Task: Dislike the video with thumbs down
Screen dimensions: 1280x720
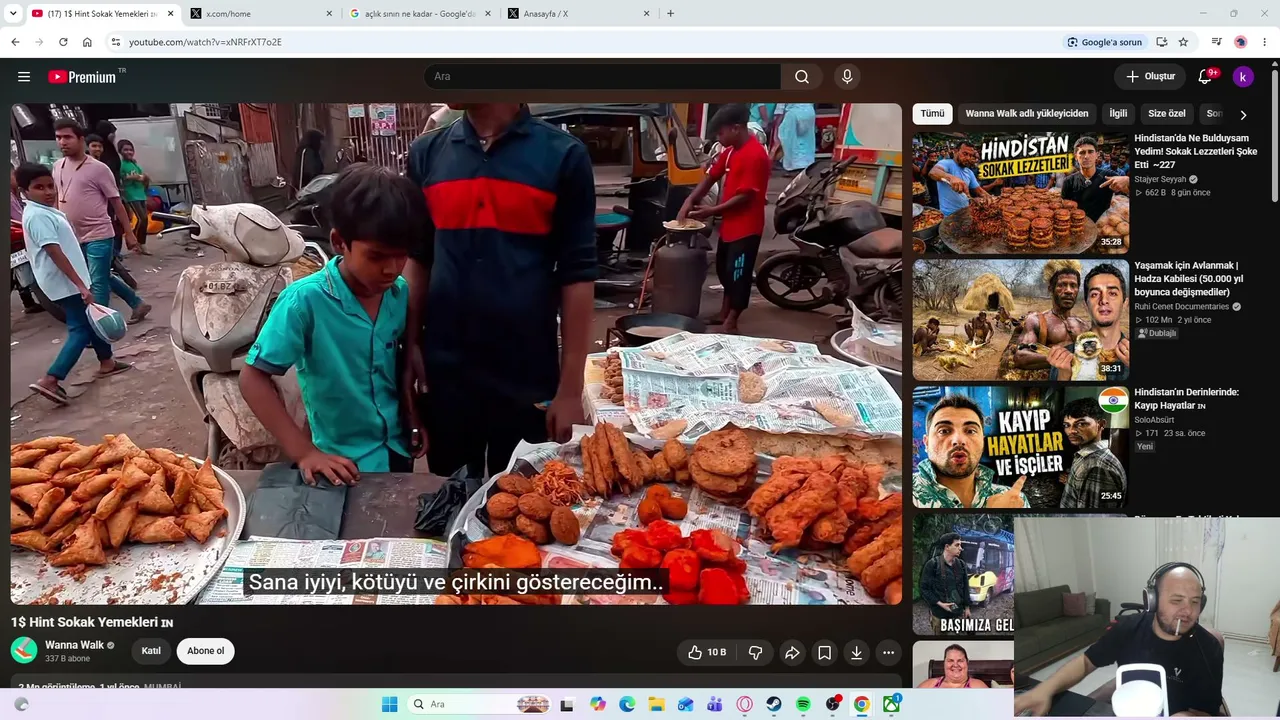Action: (x=755, y=652)
